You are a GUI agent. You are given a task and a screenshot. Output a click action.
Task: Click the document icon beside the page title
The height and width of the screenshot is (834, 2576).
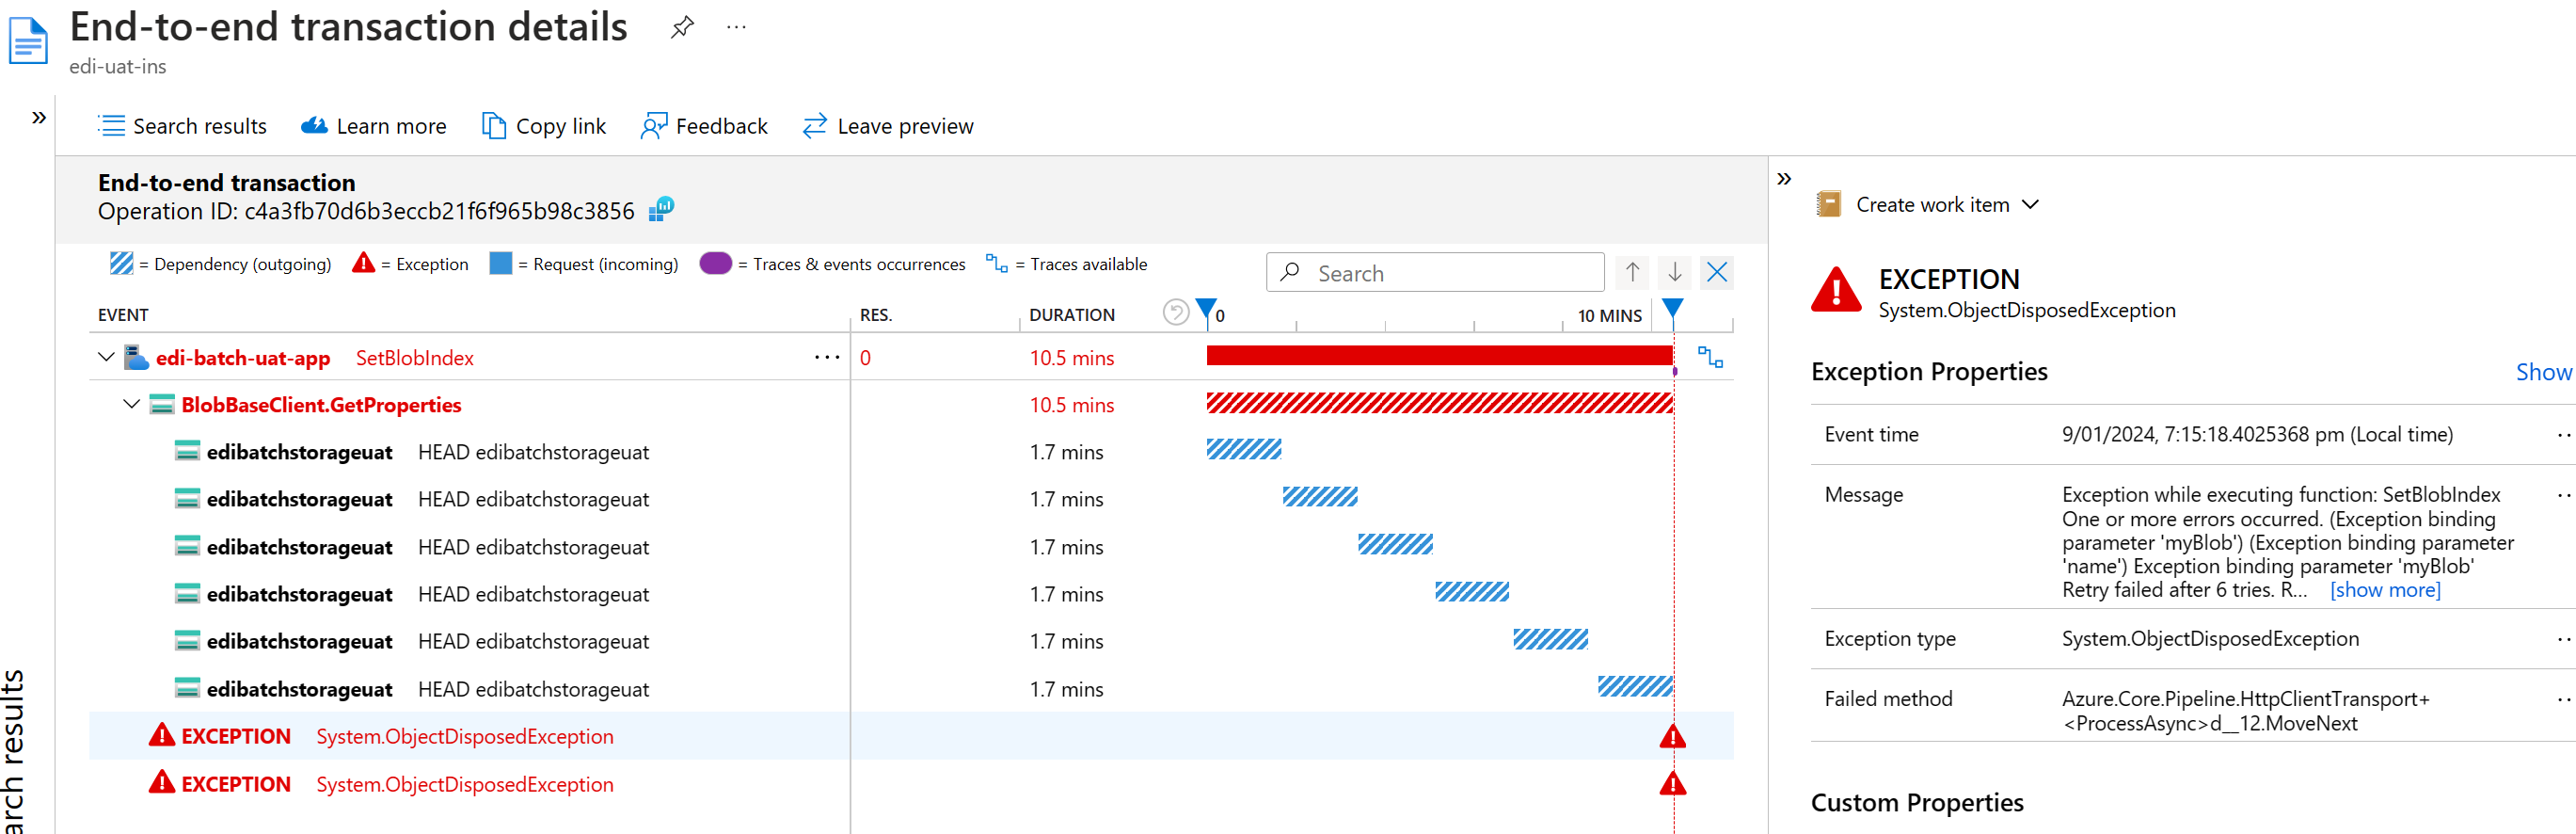[x=28, y=40]
